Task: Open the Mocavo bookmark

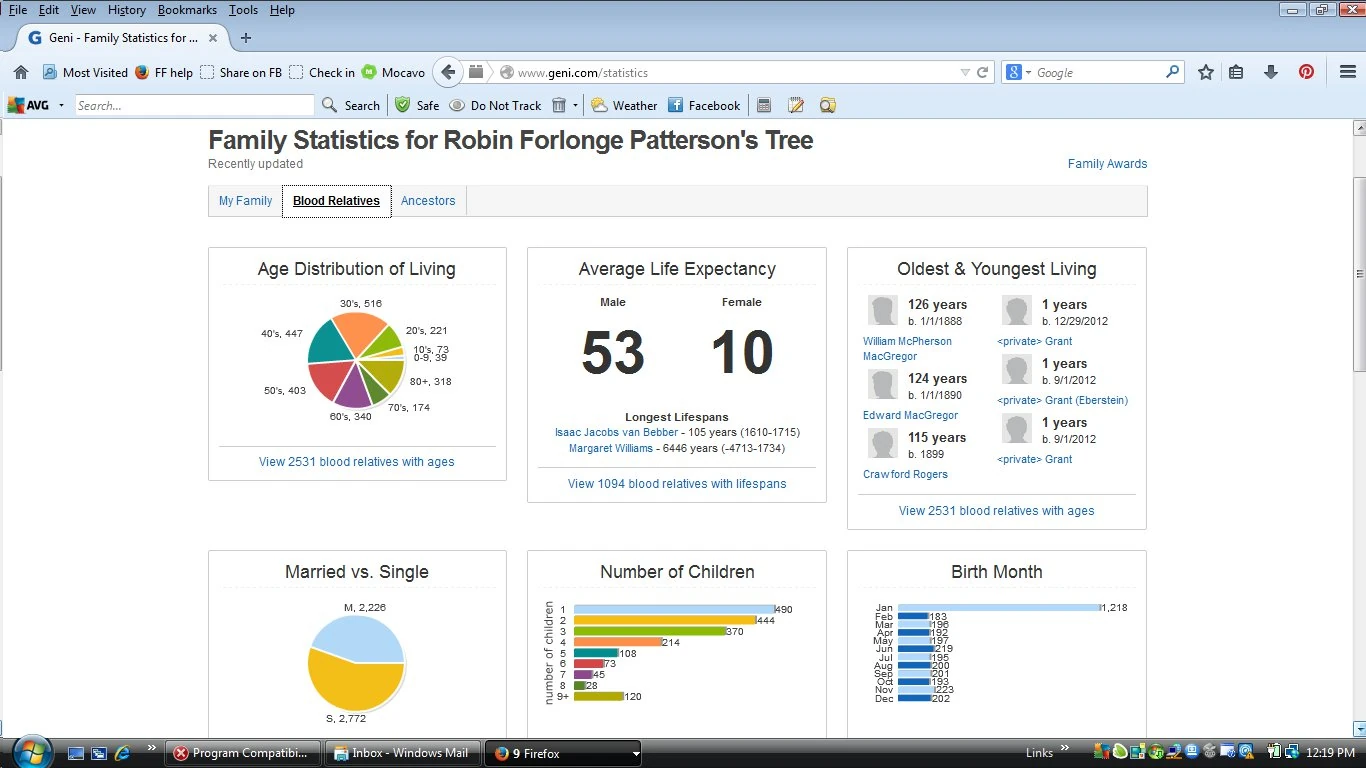Action: coord(393,72)
